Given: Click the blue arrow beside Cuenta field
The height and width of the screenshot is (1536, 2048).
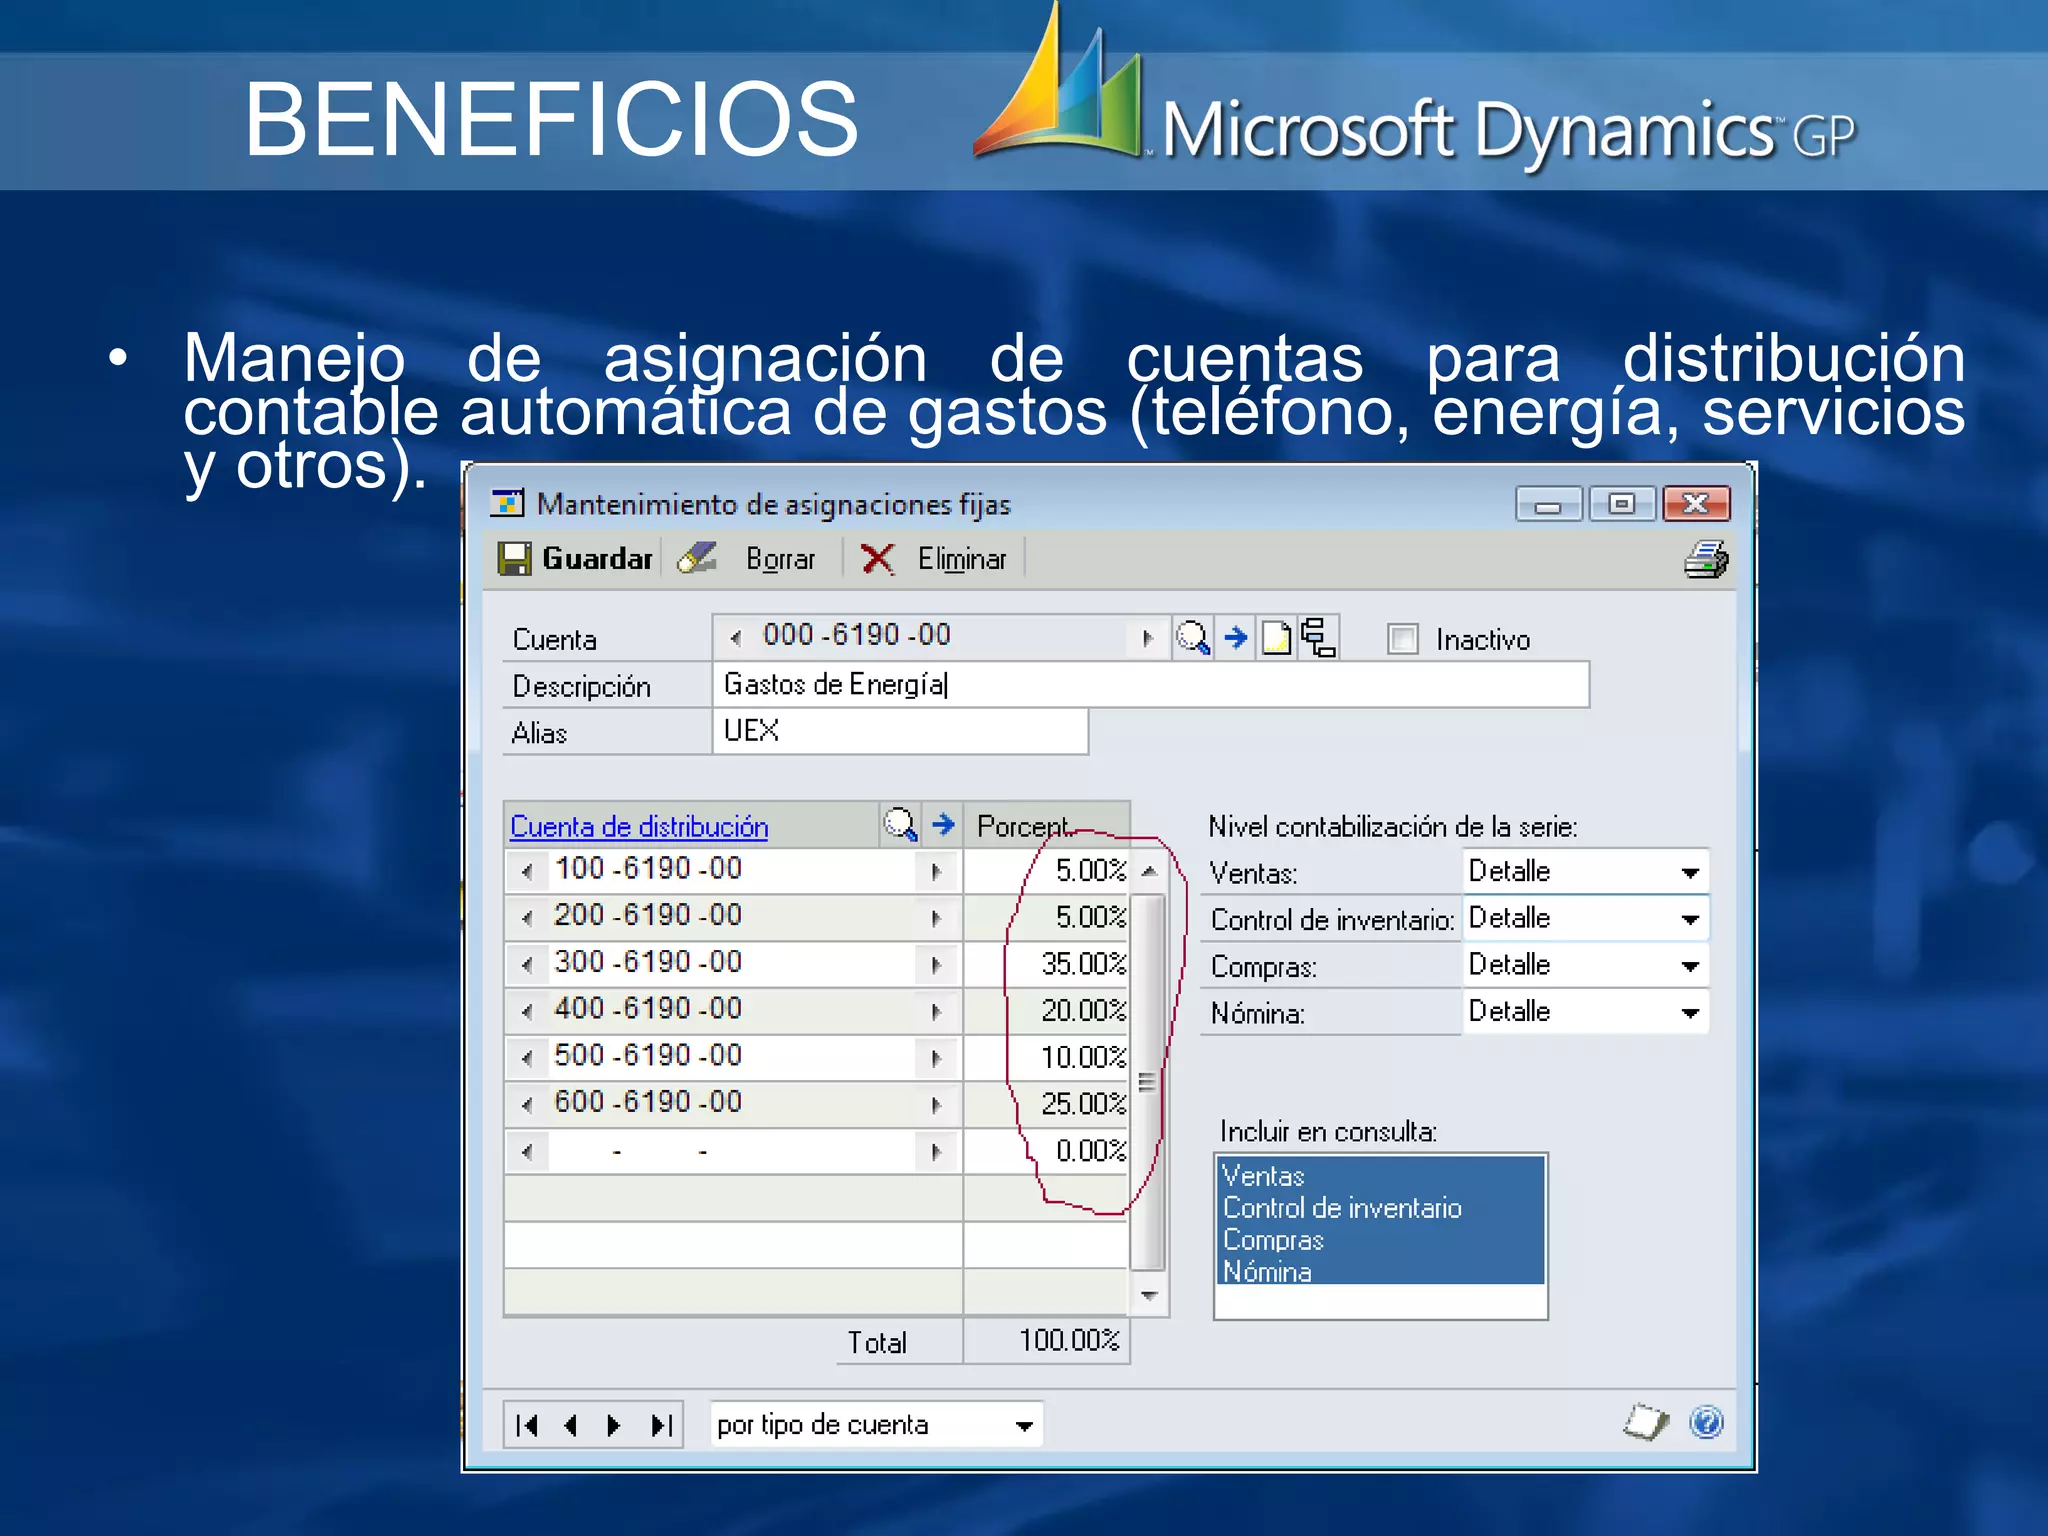Looking at the screenshot, I should click(1236, 637).
